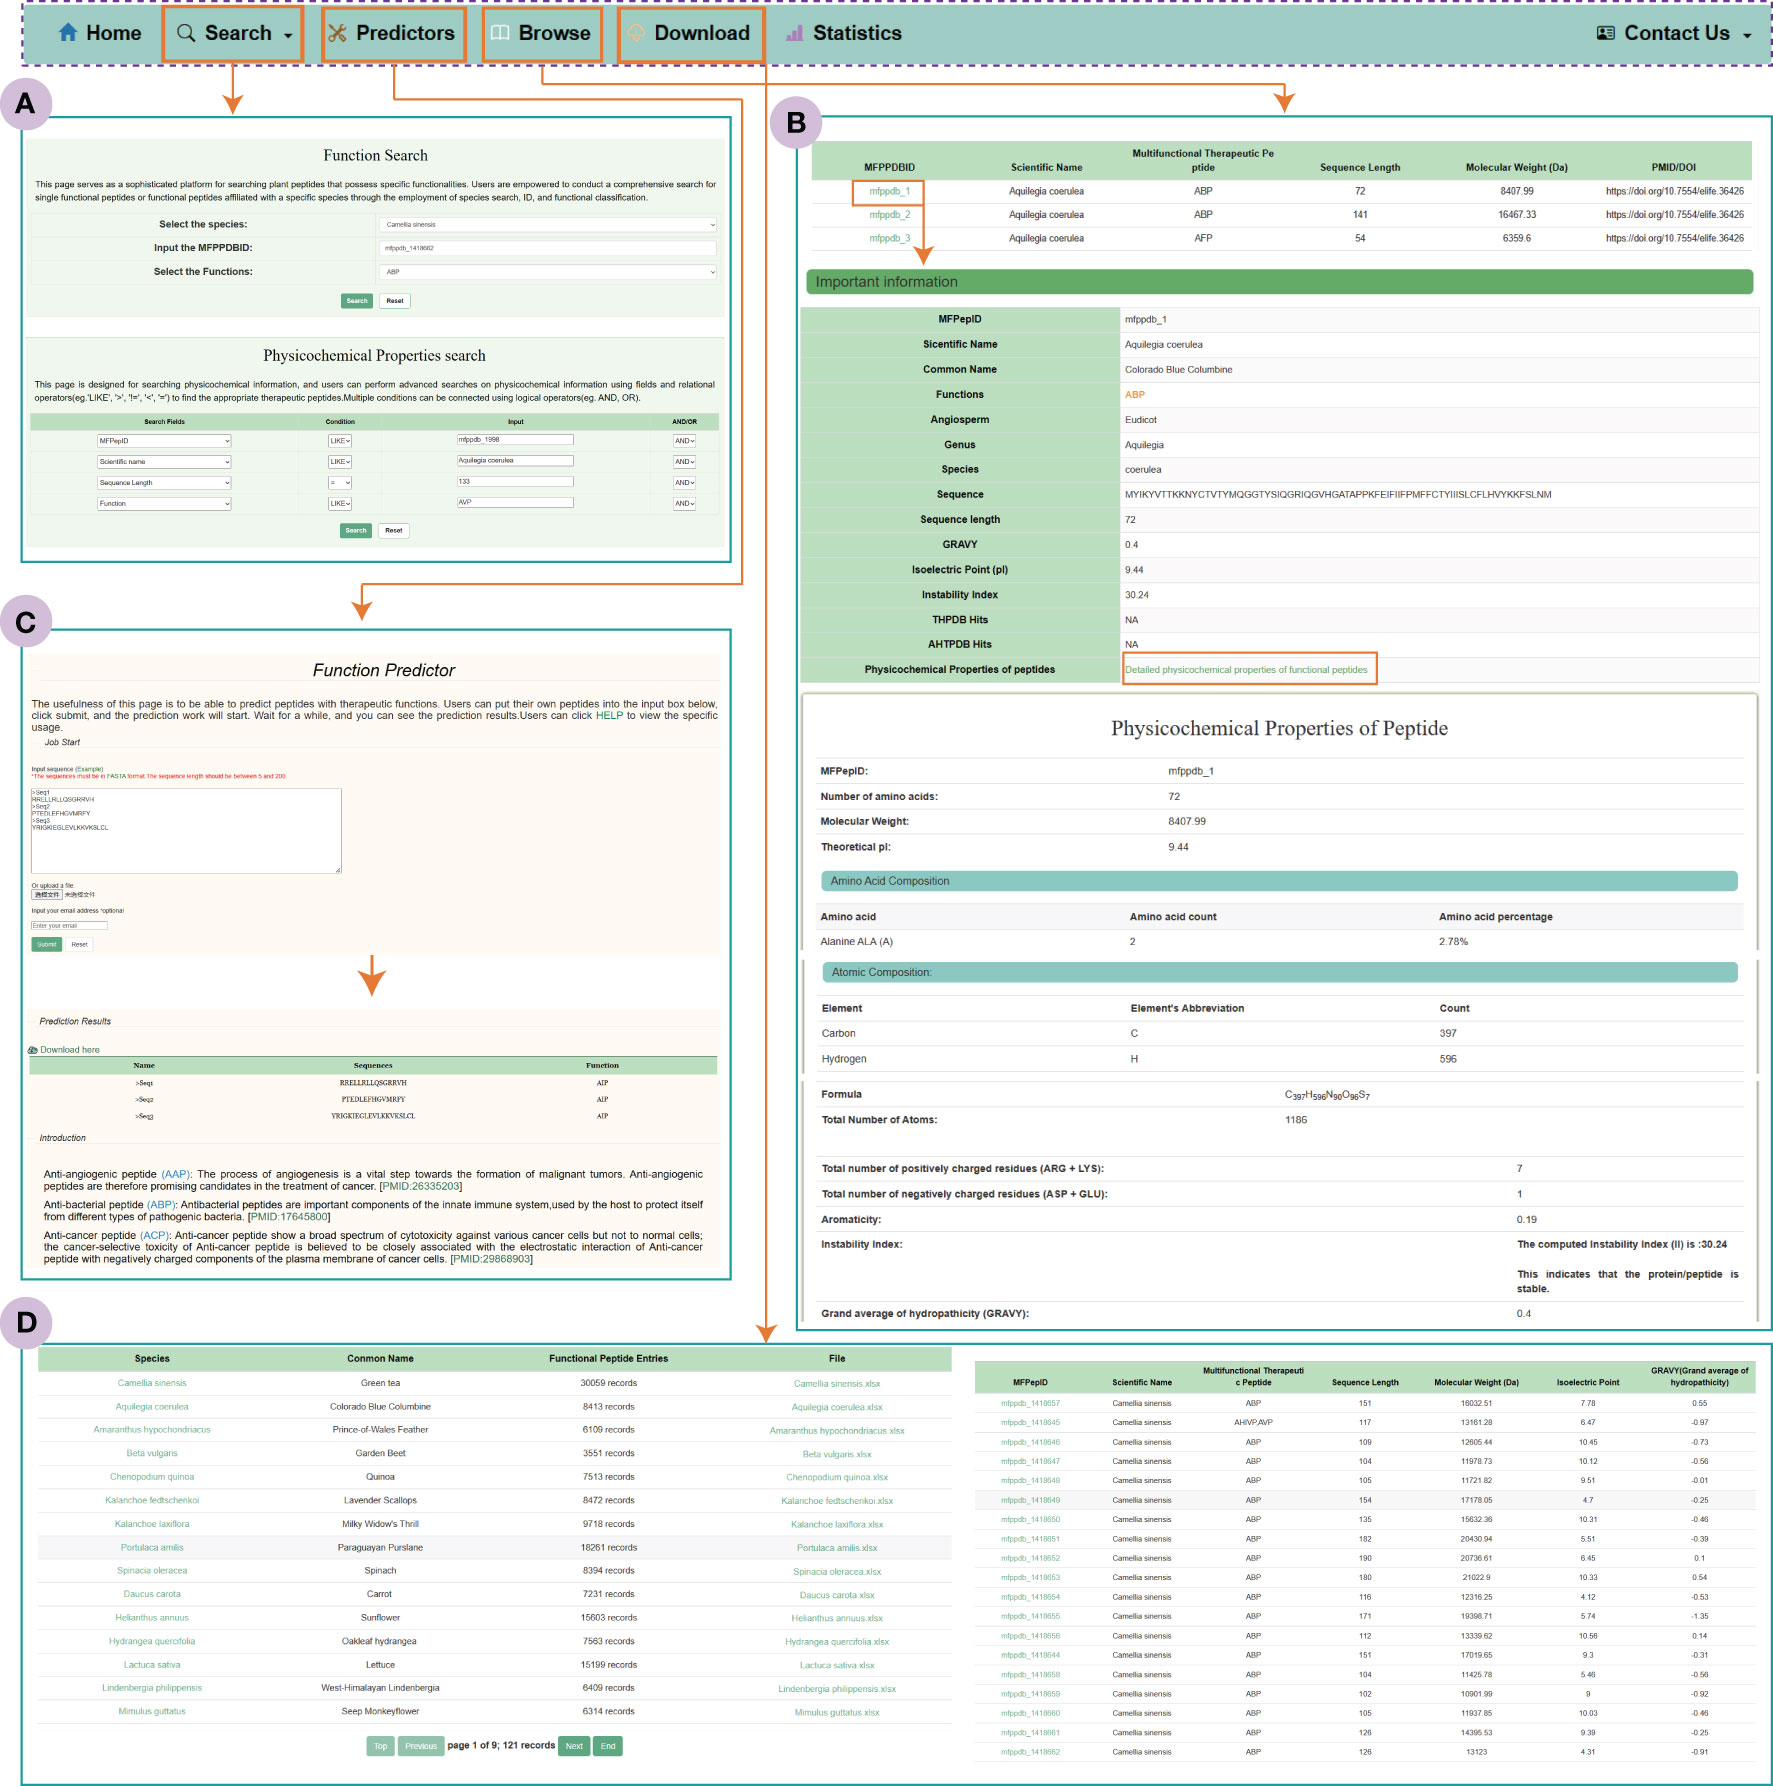Open the PMID:29868903 reference link
Screen dimensions: 1773x1786
coord(492,1260)
